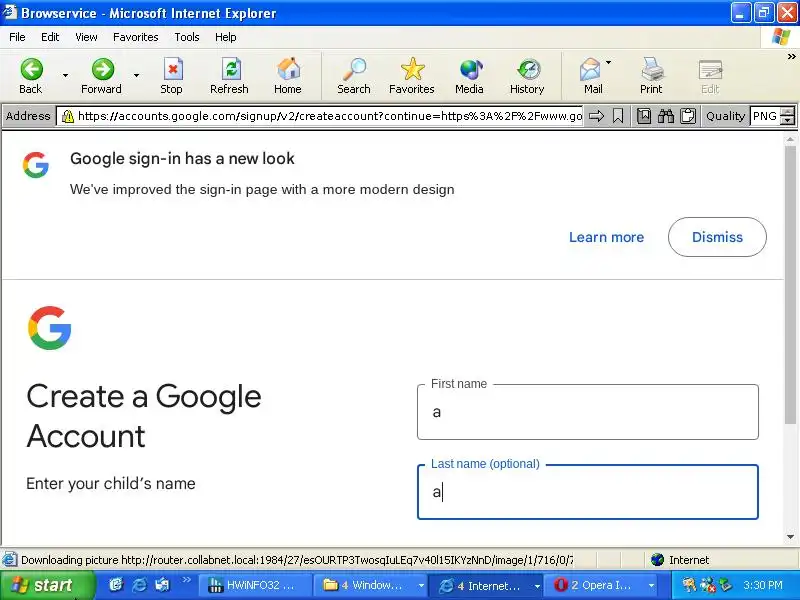Image resolution: width=800 pixels, height=600 pixels.
Task: Open the Tools menu
Action: (187, 37)
